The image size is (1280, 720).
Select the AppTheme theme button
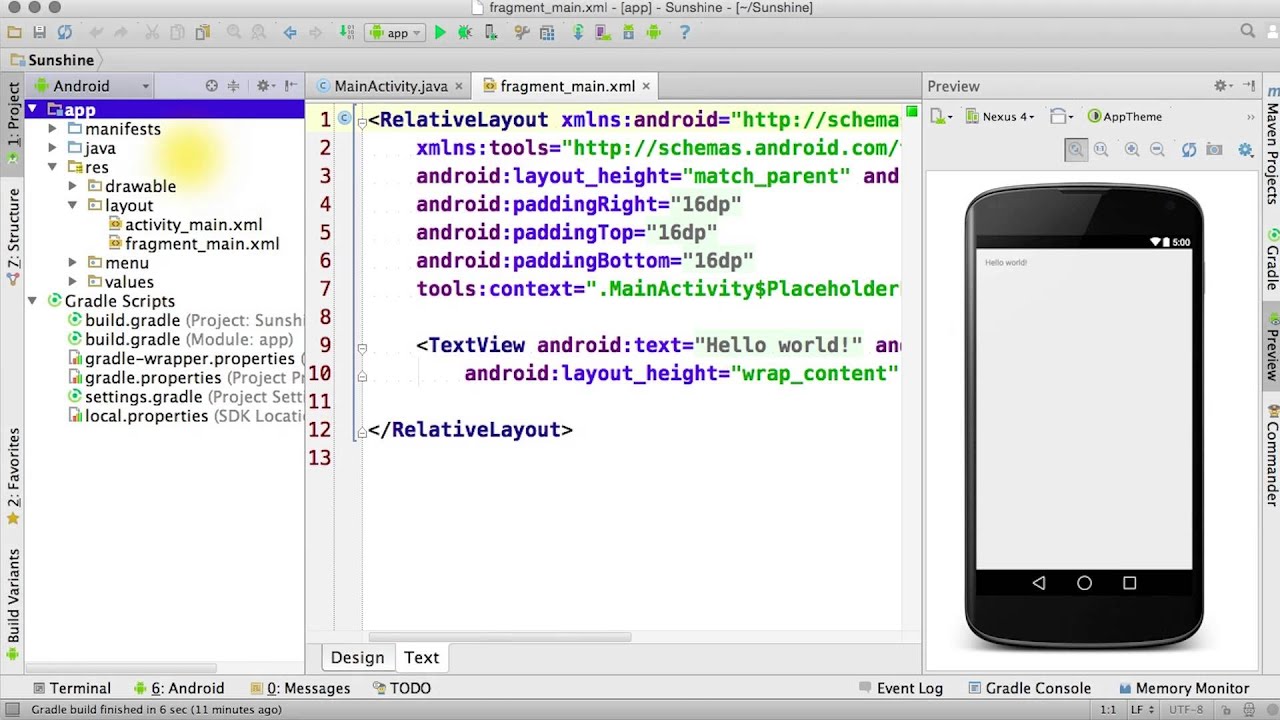click(x=1124, y=116)
